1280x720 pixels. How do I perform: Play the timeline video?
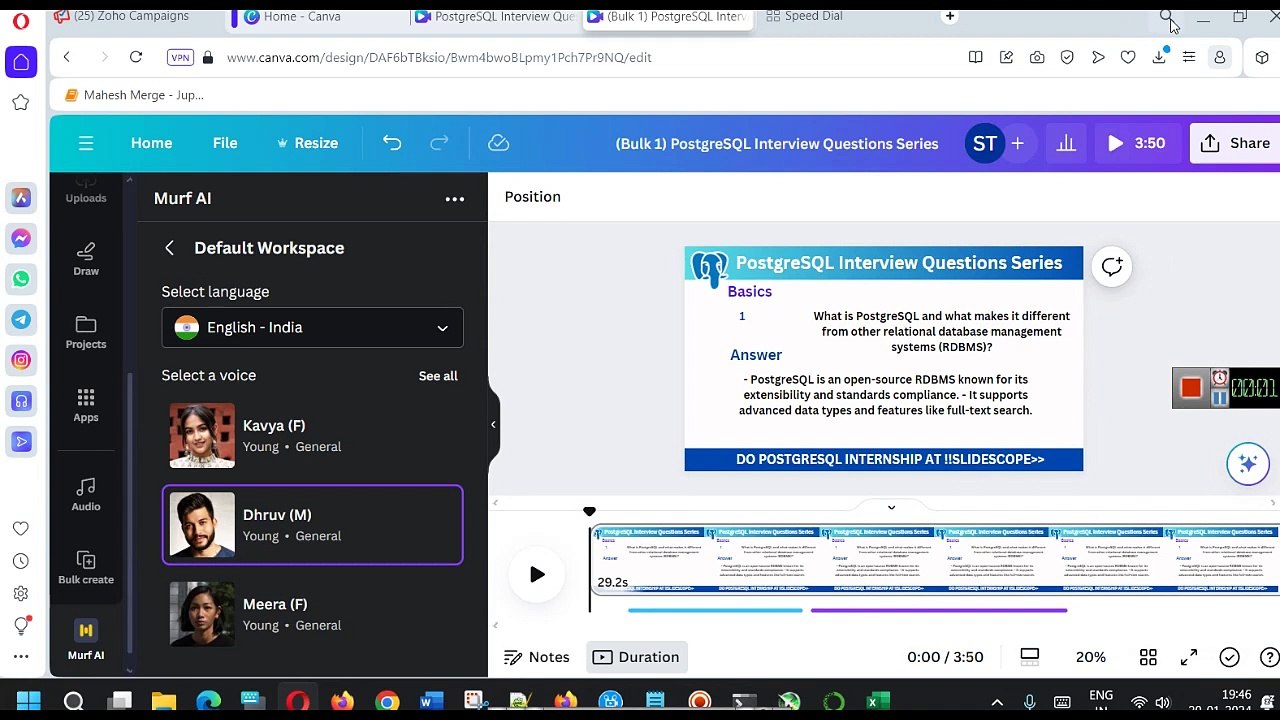coord(537,574)
